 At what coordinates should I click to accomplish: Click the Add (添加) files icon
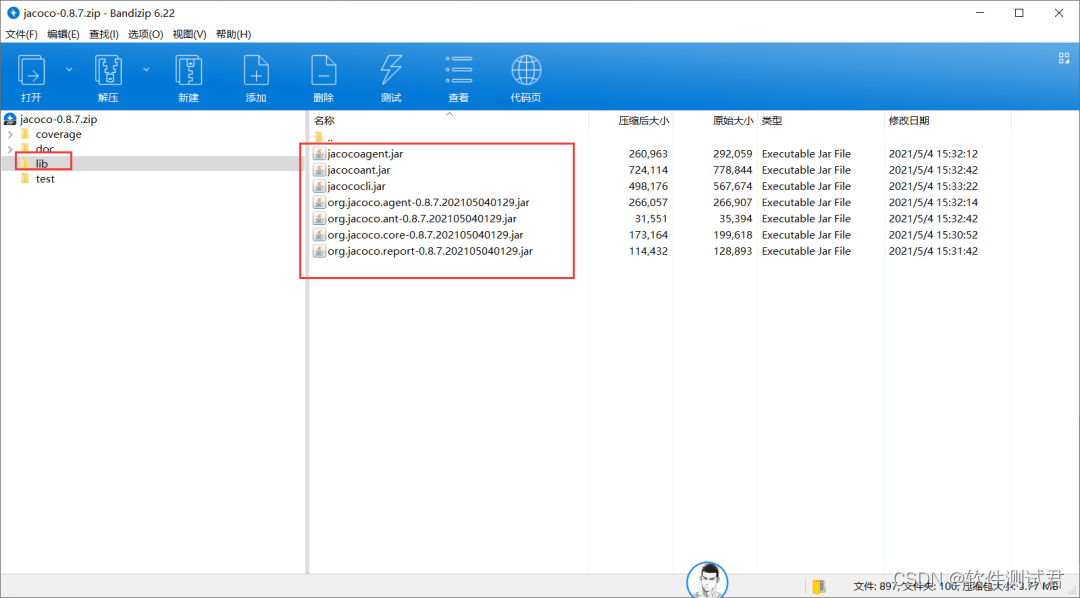click(256, 71)
